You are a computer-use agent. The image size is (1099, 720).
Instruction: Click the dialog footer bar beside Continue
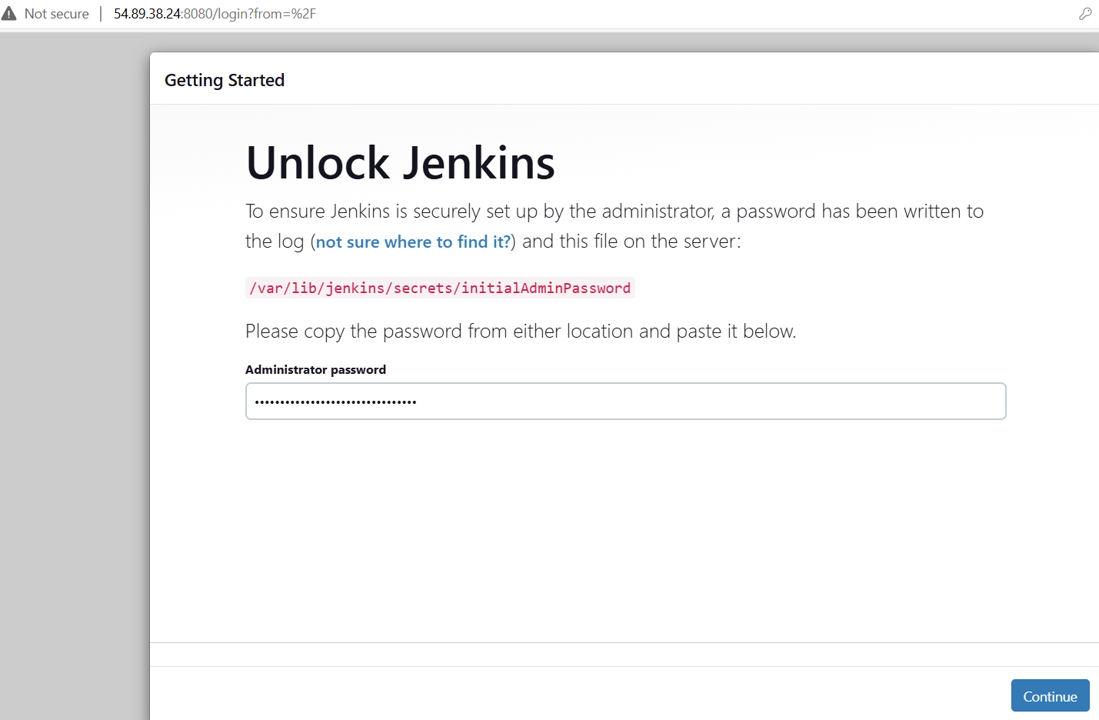tap(575, 694)
